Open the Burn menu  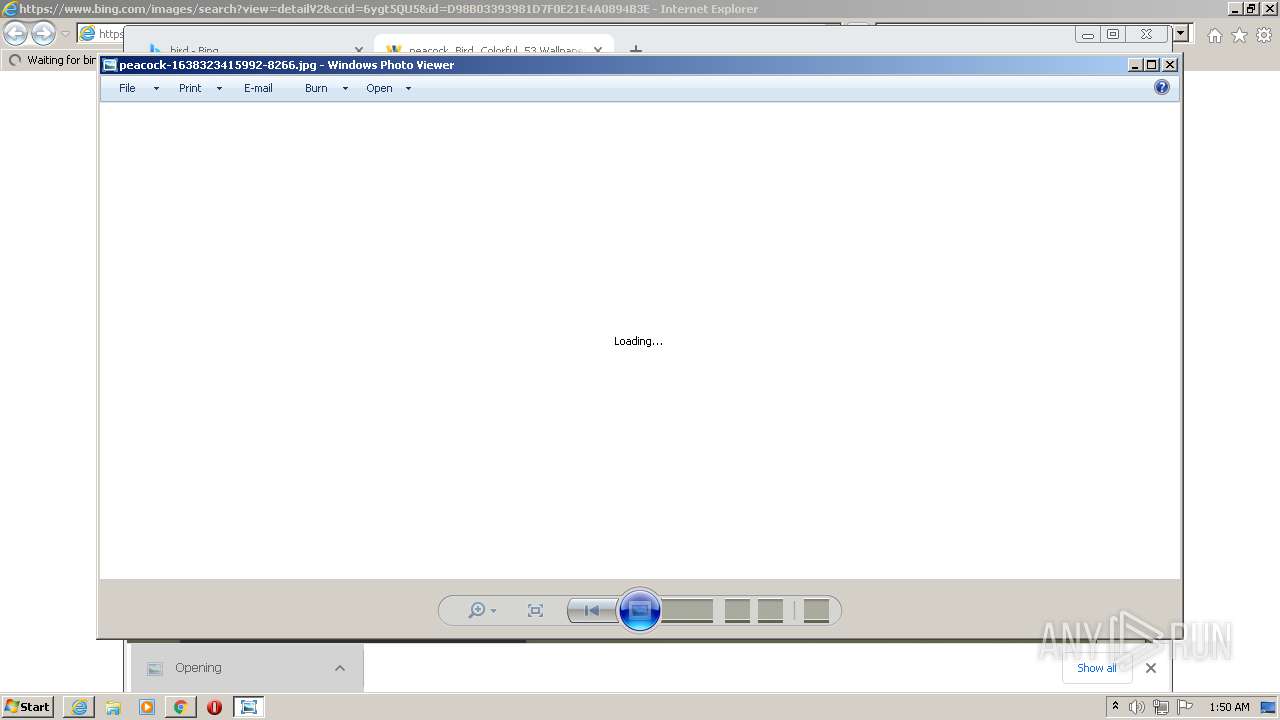316,88
